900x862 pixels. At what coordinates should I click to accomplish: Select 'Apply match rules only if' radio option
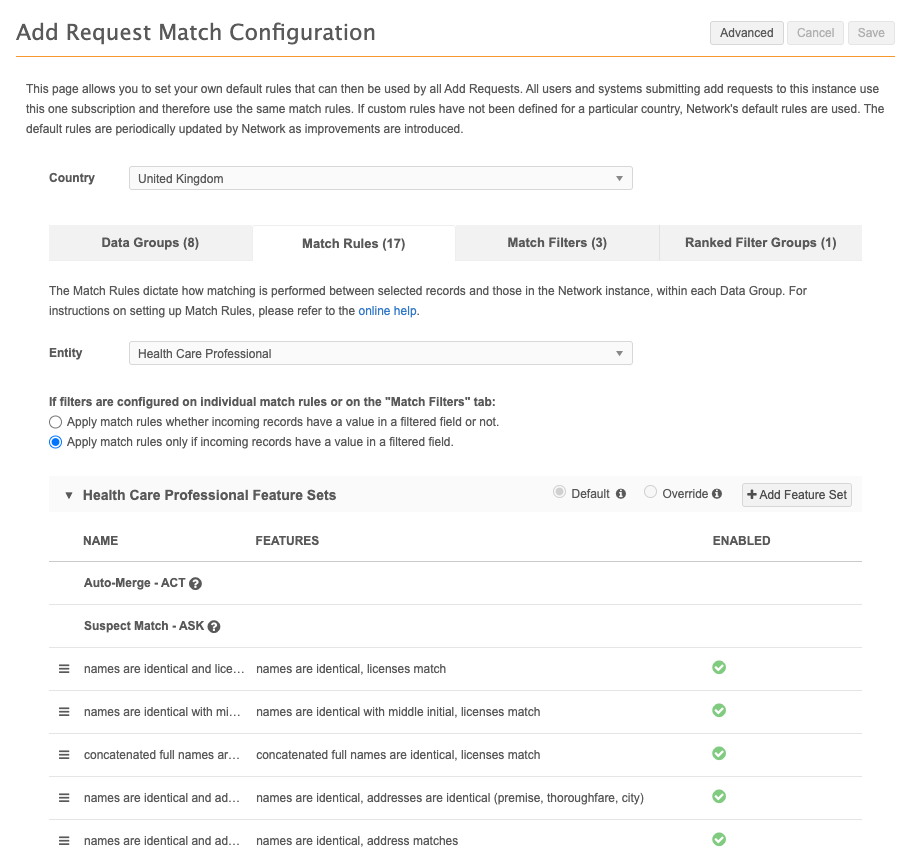56,442
